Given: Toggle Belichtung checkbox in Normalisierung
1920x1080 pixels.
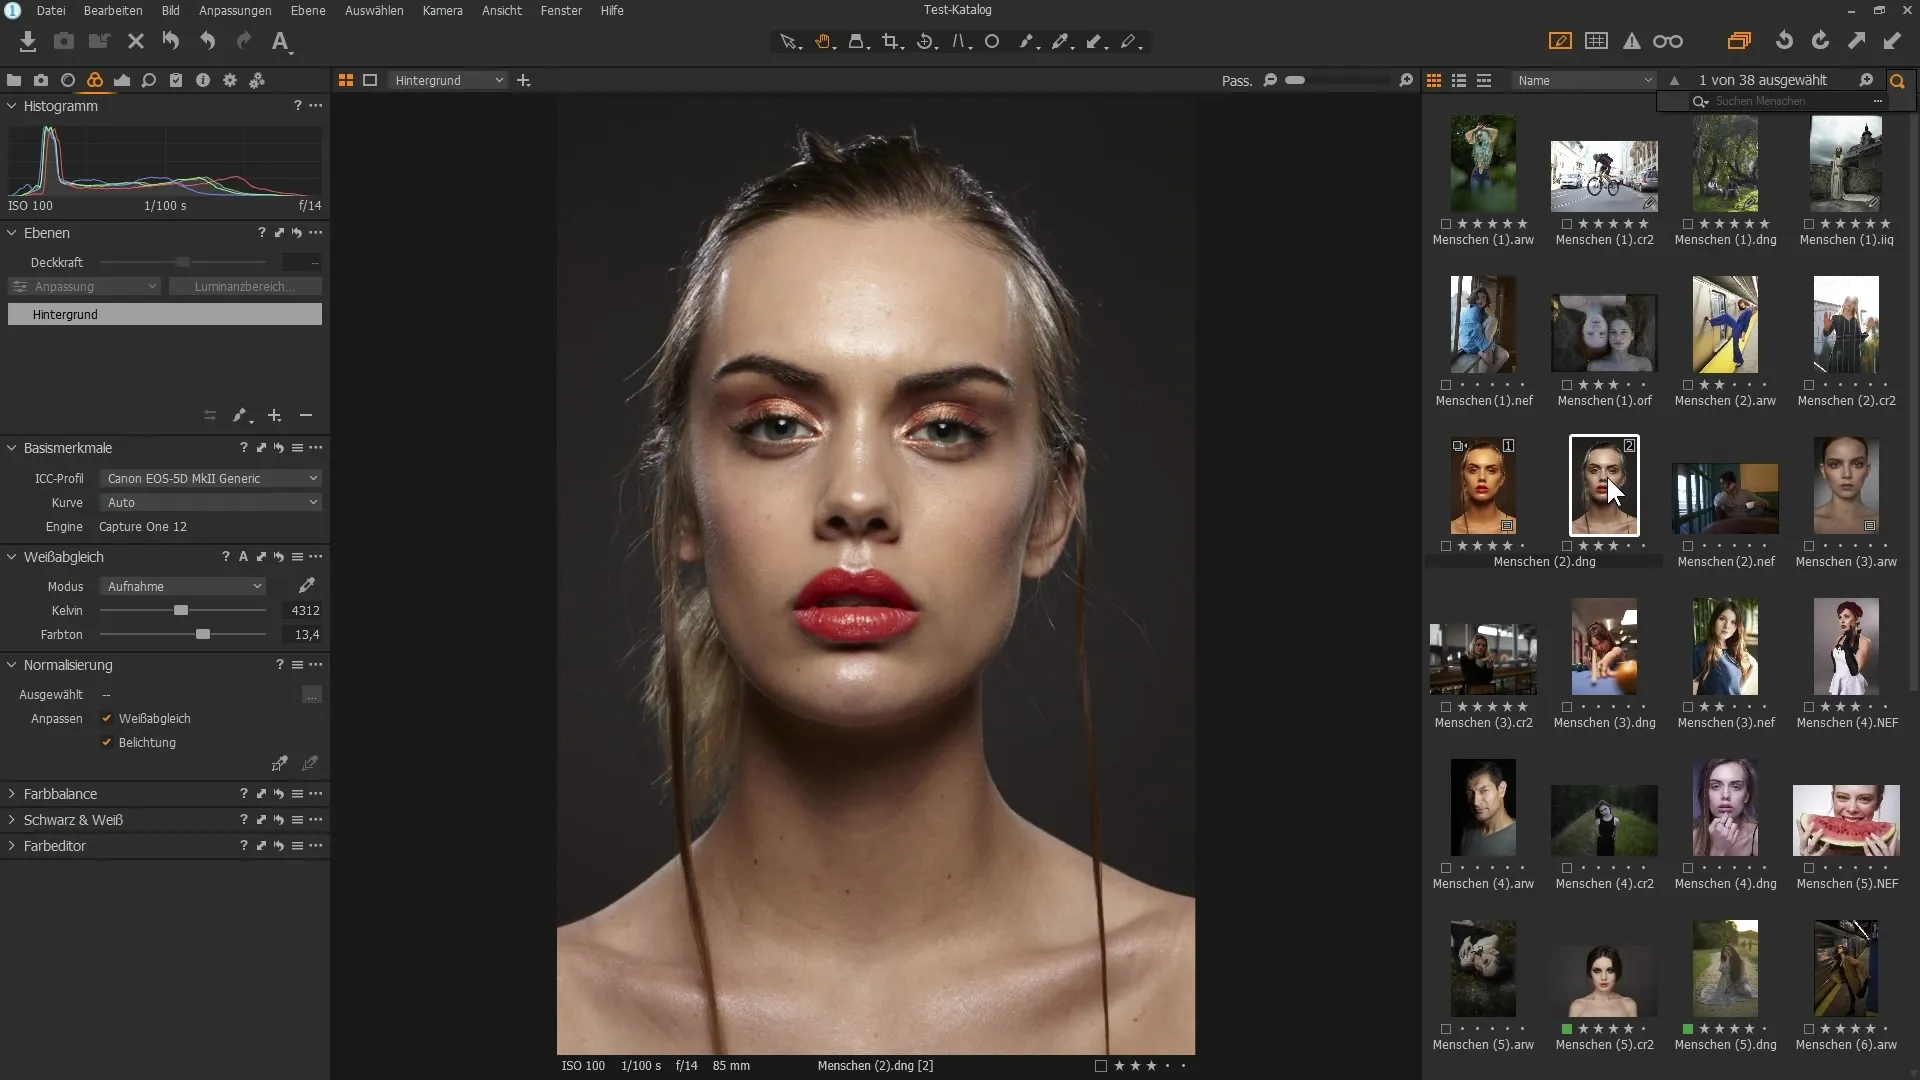Looking at the screenshot, I should click(x=107, y=742).
